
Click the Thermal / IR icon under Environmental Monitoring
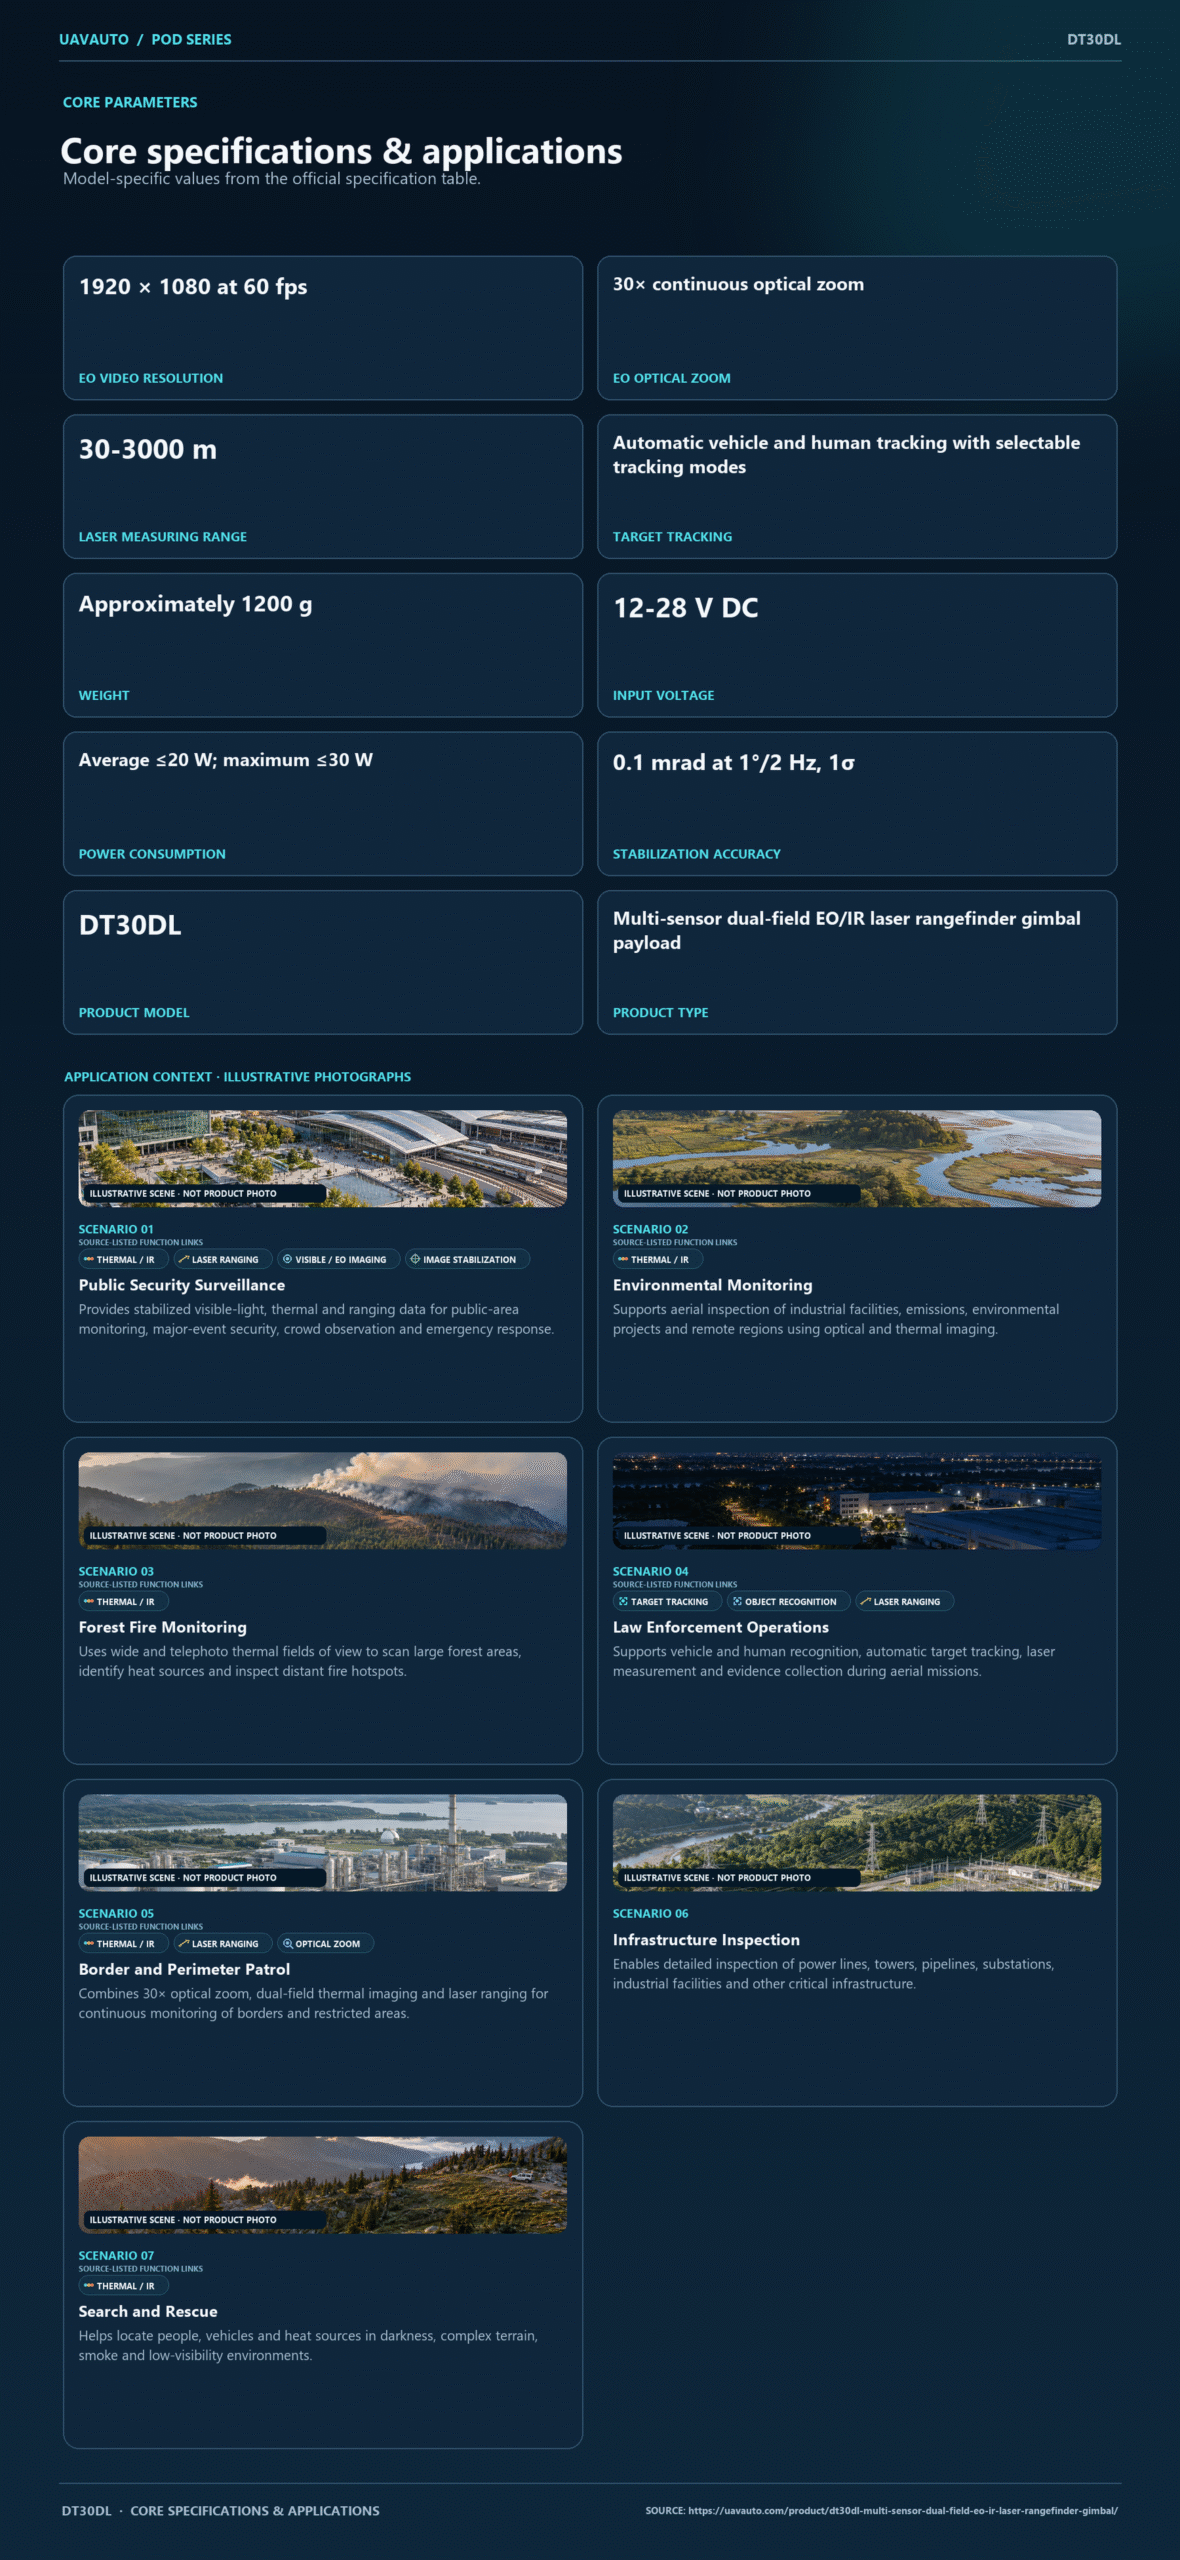(623, 1259)
